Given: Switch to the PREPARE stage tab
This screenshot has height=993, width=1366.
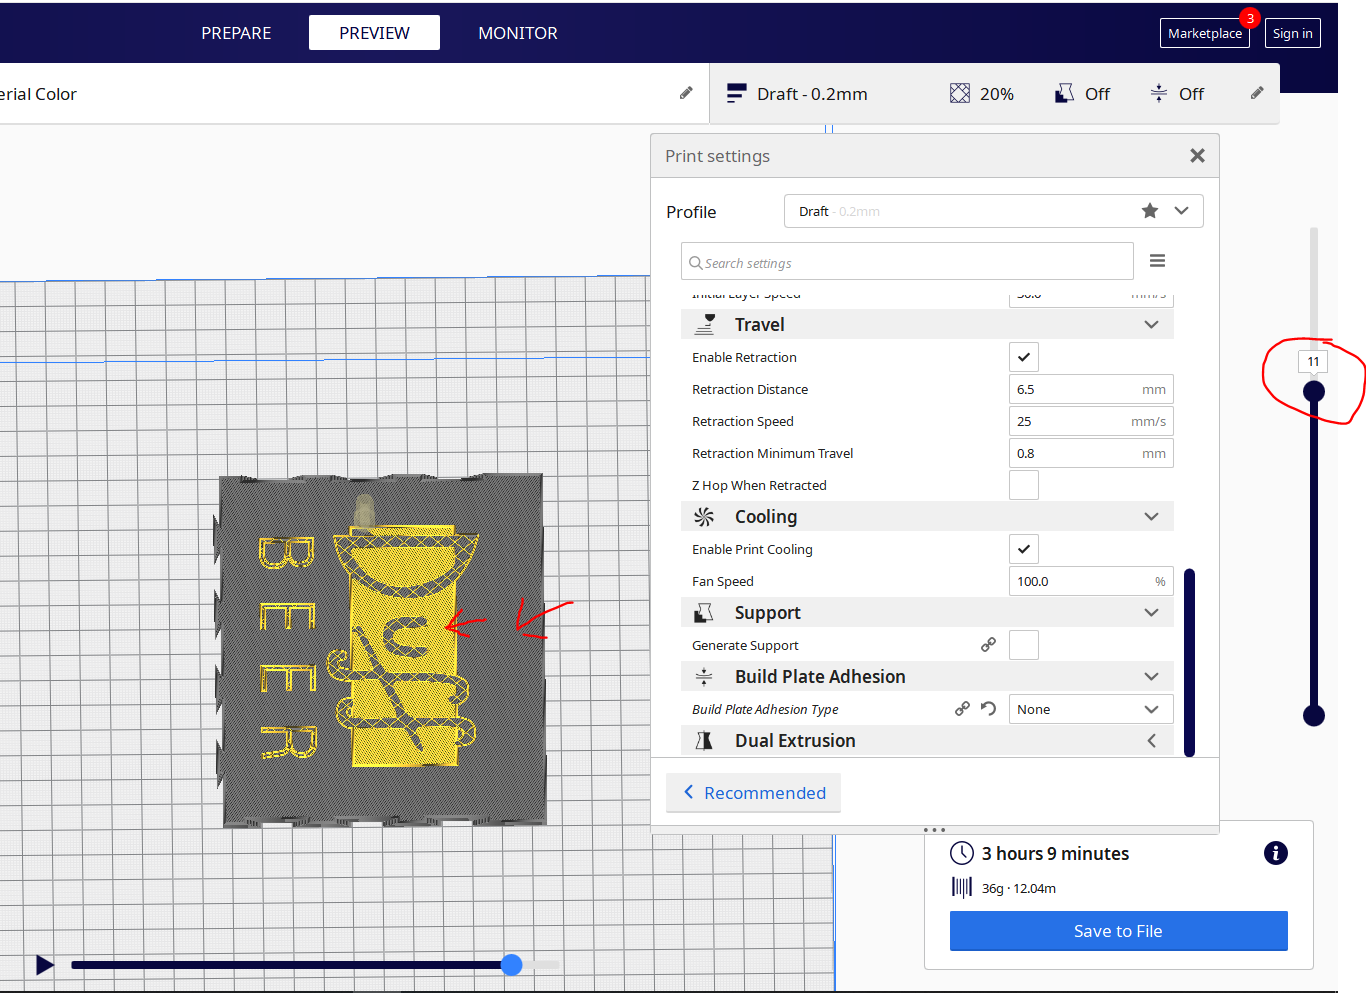Looking at the screenshot, I should pos(236,33).
